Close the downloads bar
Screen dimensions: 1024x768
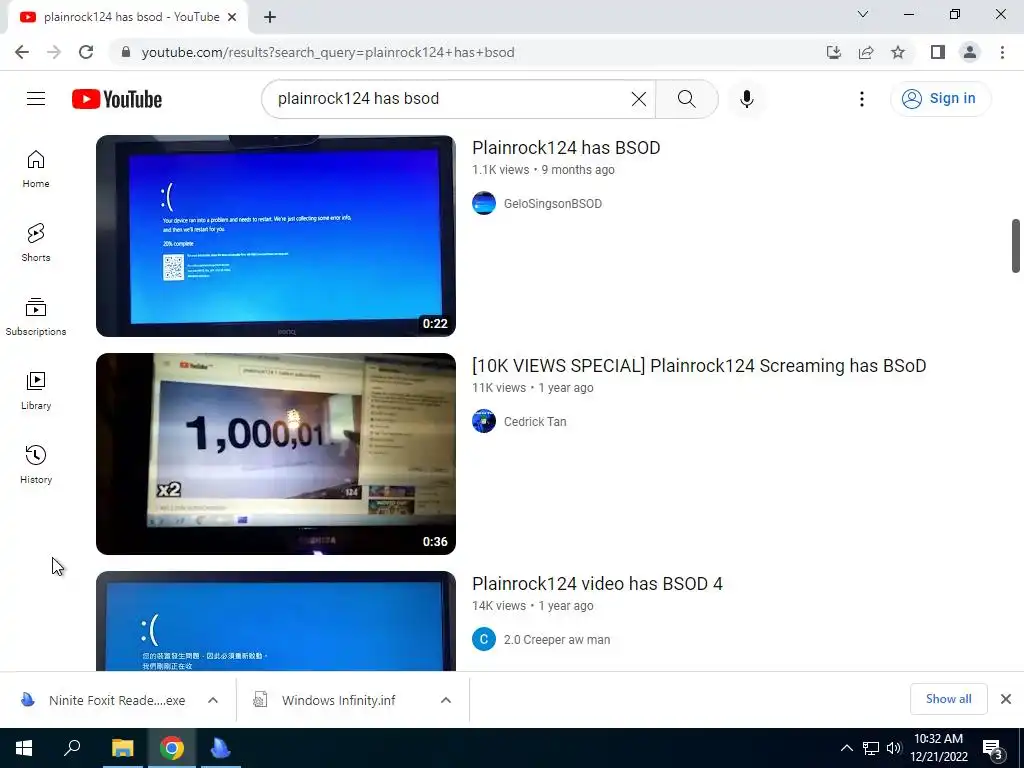tap(1006, 699)
